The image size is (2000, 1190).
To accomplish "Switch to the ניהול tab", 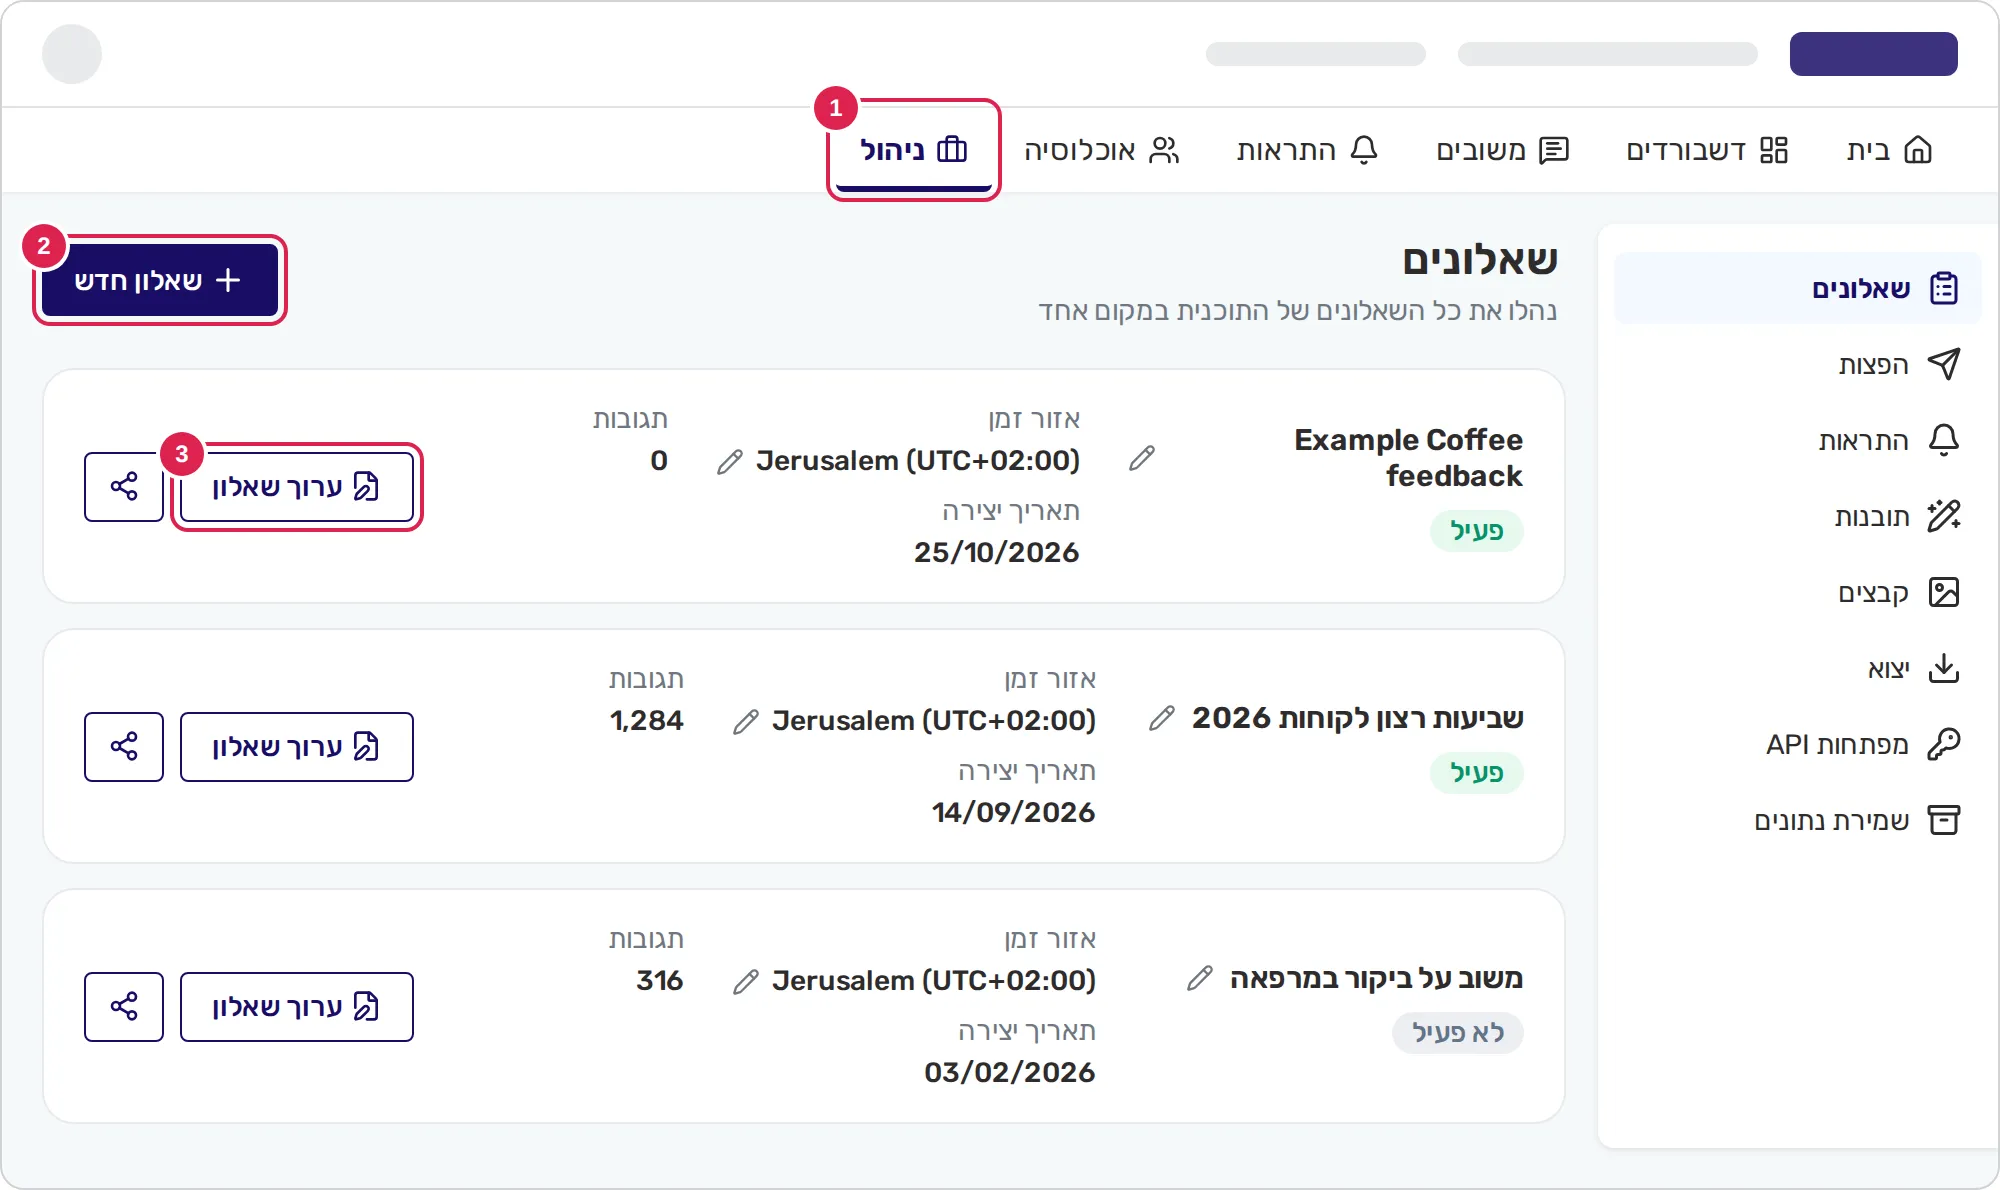I will tap(914, 150).
